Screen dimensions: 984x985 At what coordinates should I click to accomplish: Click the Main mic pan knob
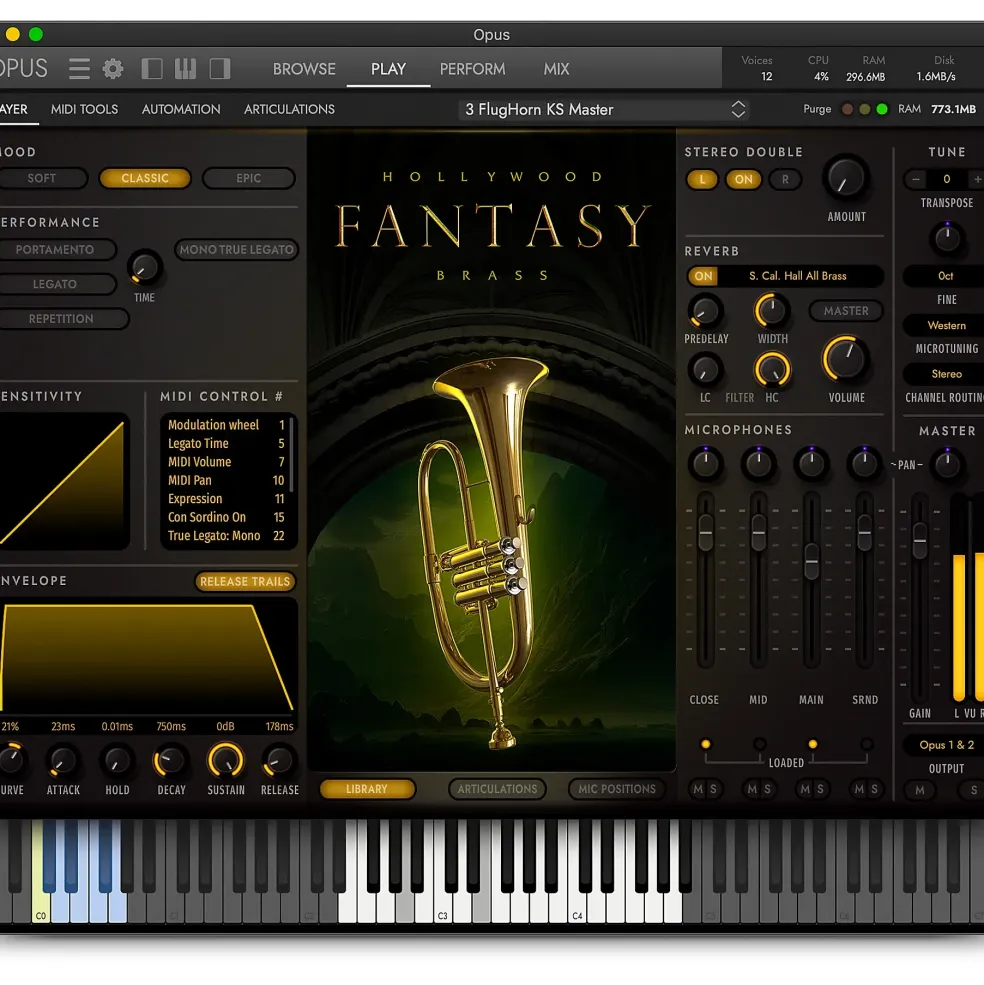(x=811, y=464)
